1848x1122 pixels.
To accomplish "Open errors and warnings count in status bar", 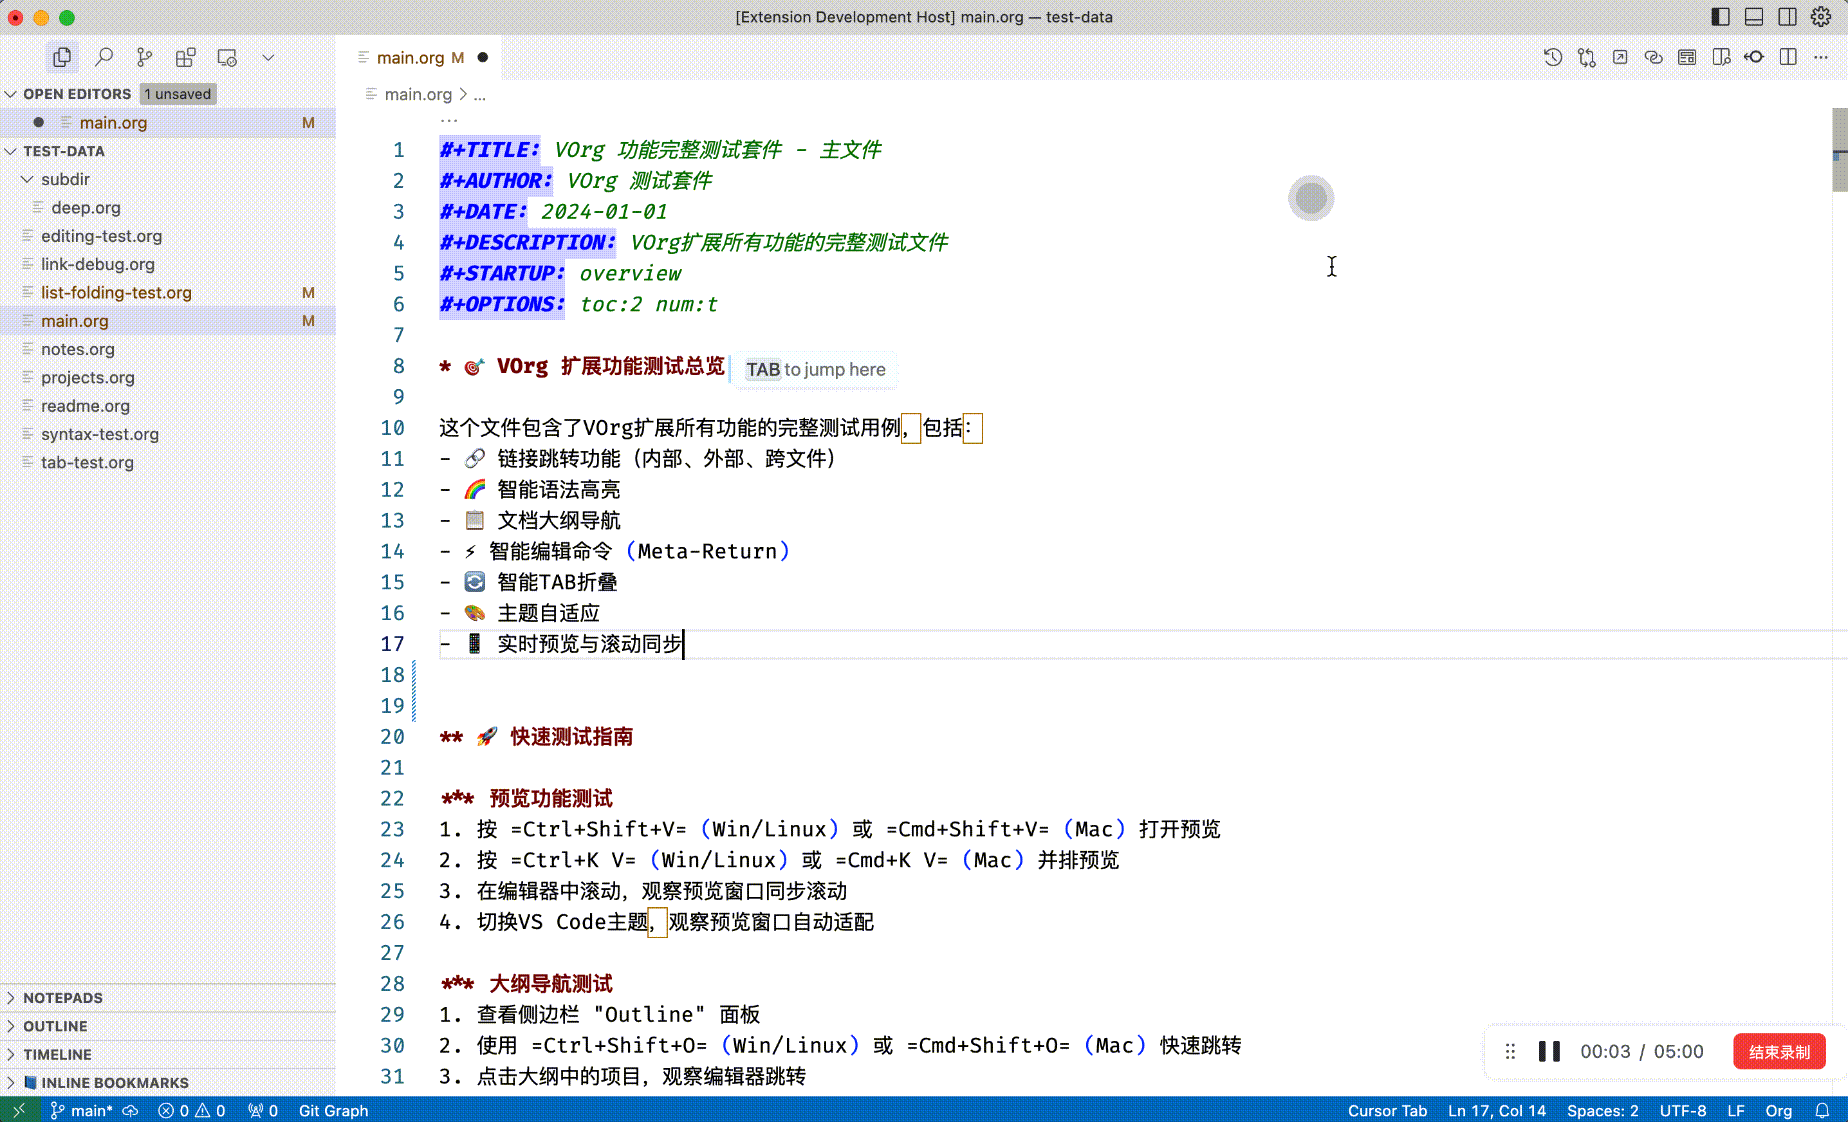I will [192, 1110].
